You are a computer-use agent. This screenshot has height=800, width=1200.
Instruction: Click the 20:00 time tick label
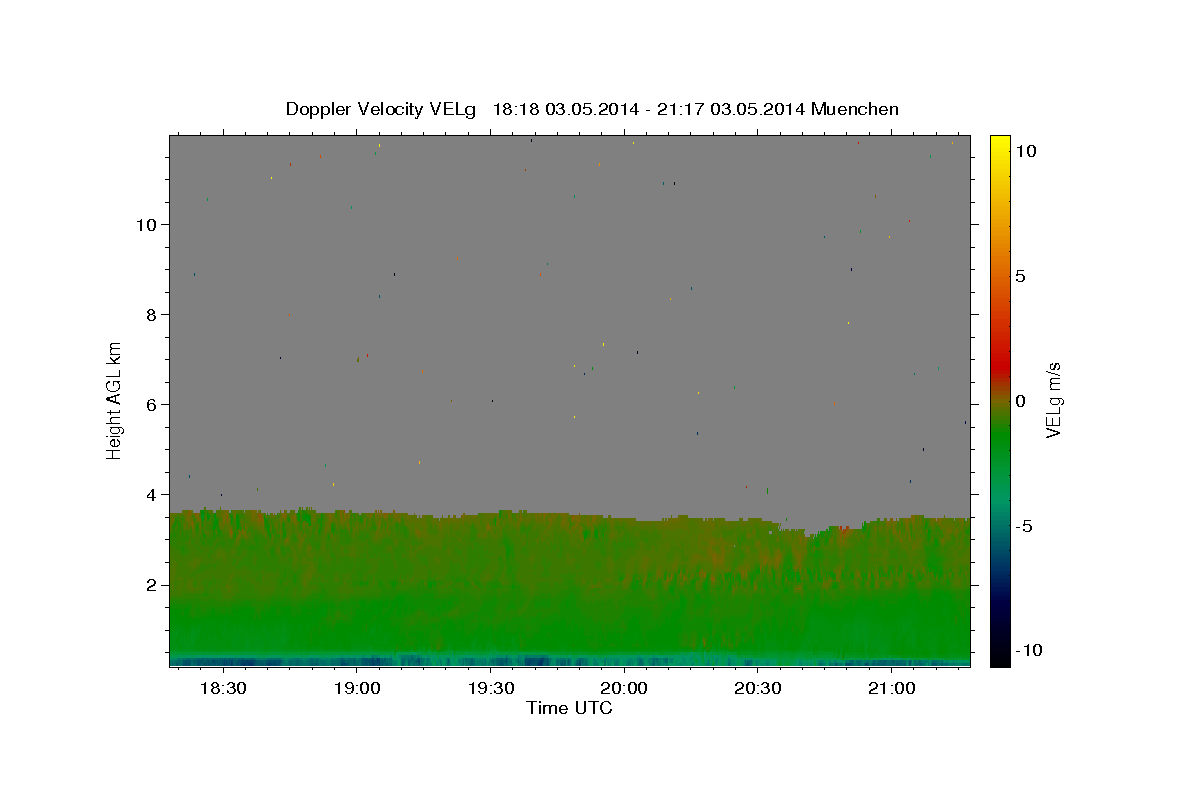point(625,689)
